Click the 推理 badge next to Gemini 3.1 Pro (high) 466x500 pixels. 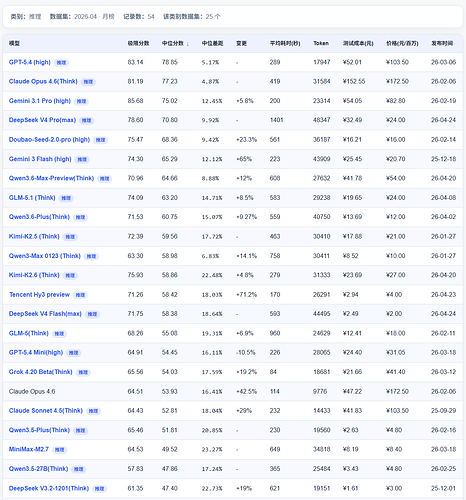point(81,101)
